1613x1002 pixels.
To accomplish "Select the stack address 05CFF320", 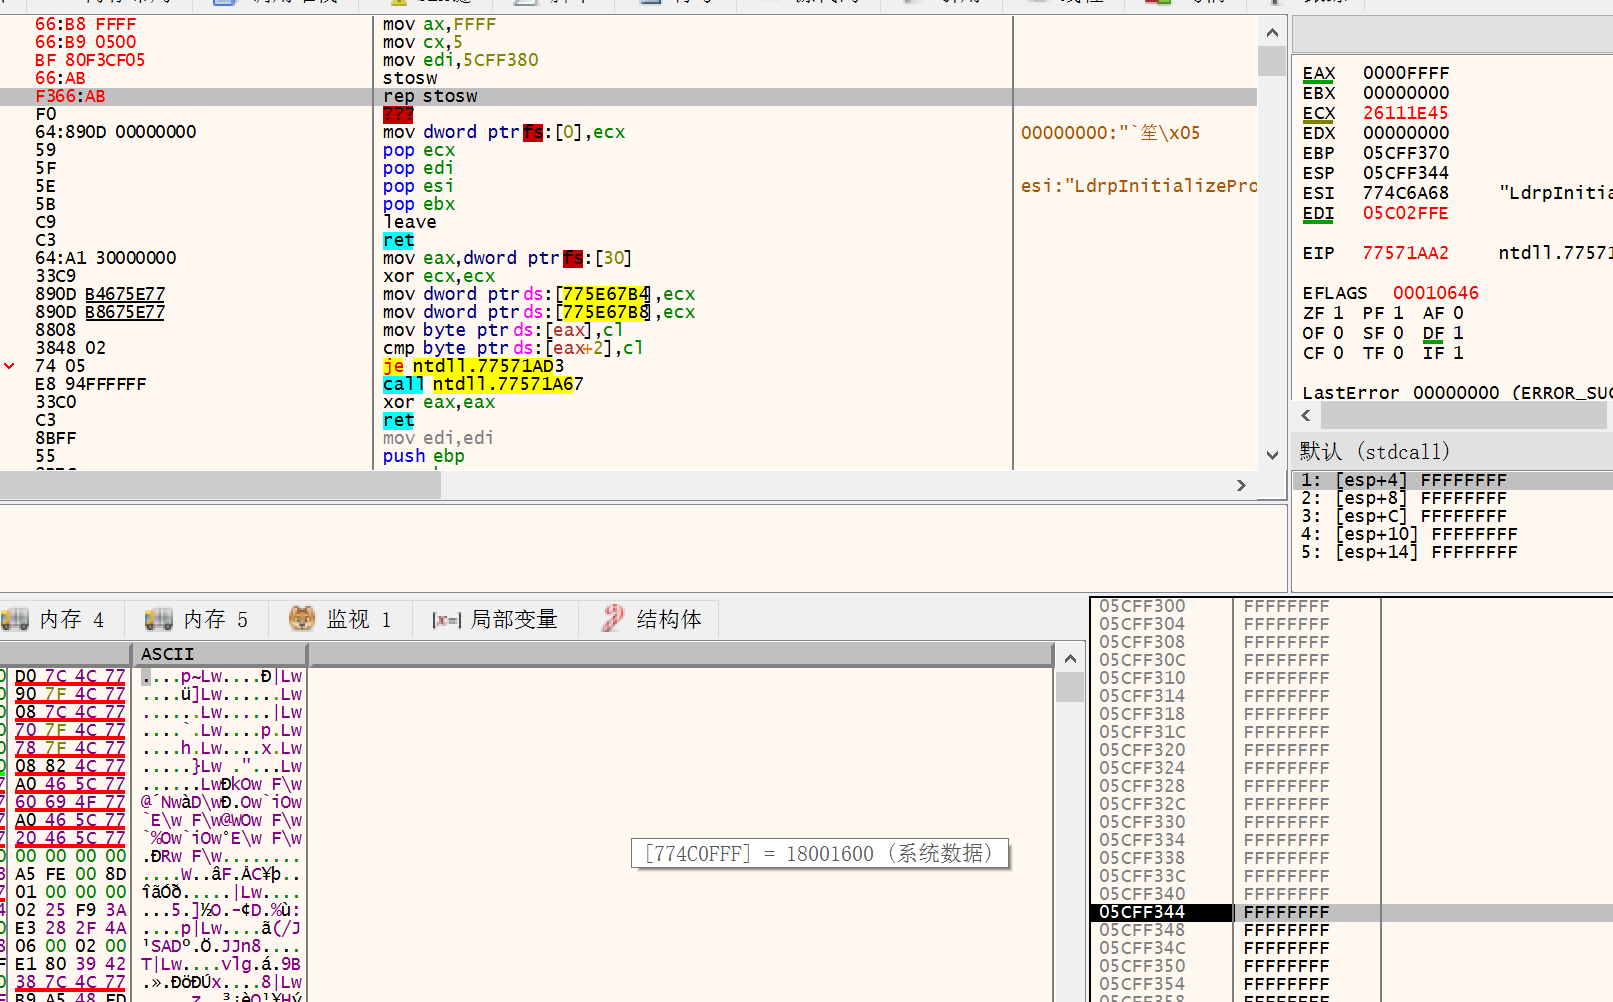I will coord(1142,750).
